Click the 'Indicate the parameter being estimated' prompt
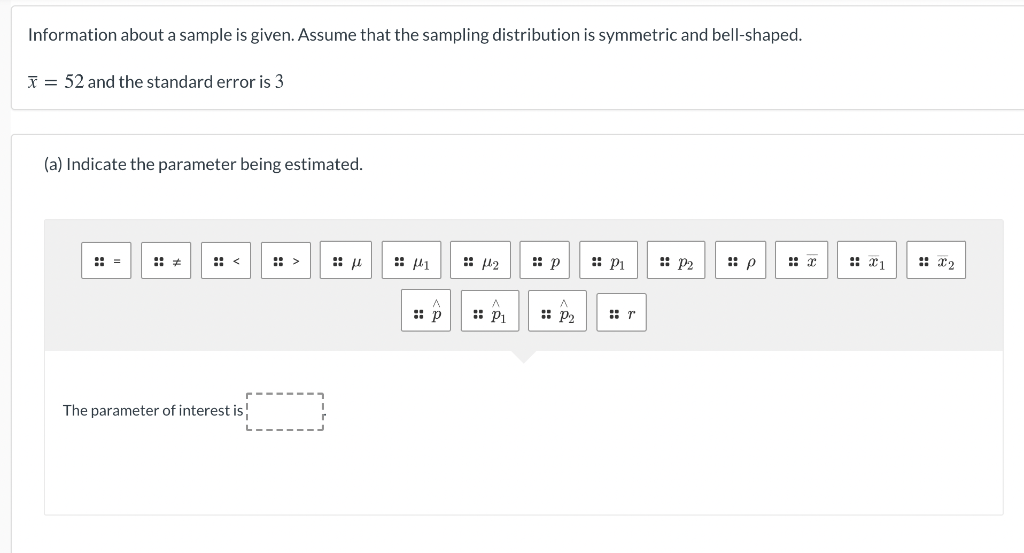1024x553 pixels. pyautogui.click(x=204, y=164)
